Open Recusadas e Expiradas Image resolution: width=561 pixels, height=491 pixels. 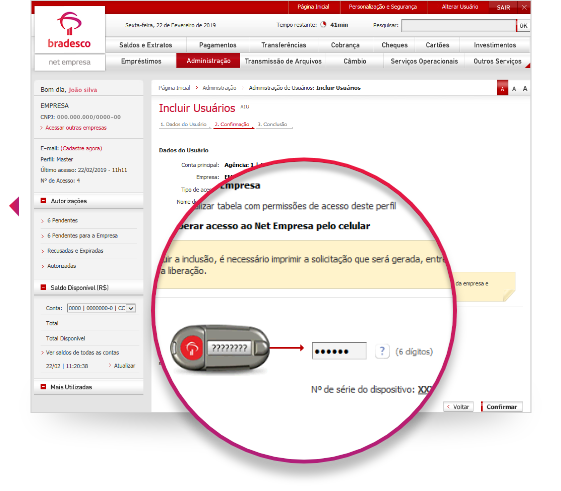75,251
